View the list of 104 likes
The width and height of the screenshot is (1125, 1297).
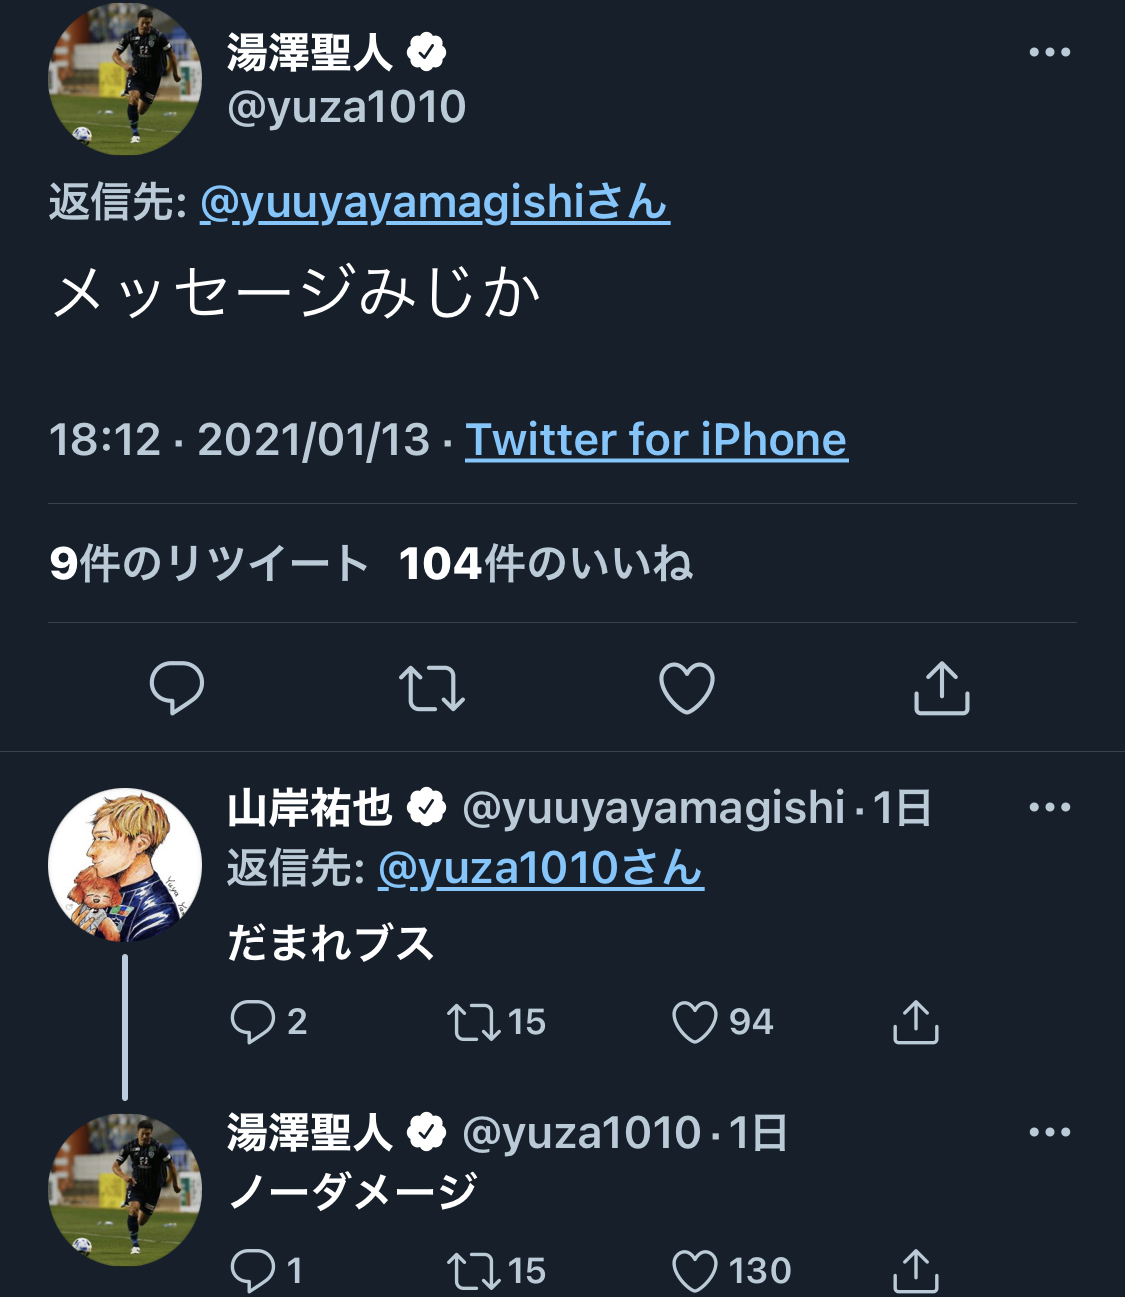pyautogui.click(x=545, y=564)
